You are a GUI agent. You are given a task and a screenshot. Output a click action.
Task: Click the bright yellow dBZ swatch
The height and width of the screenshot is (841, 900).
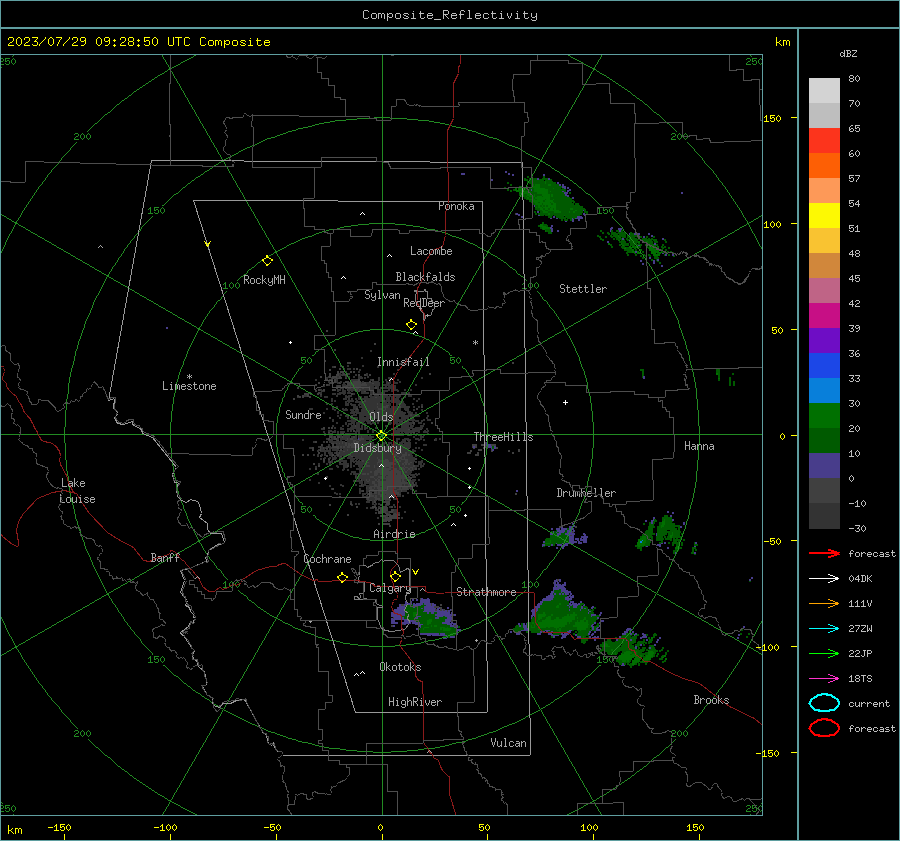pos(824,216)
